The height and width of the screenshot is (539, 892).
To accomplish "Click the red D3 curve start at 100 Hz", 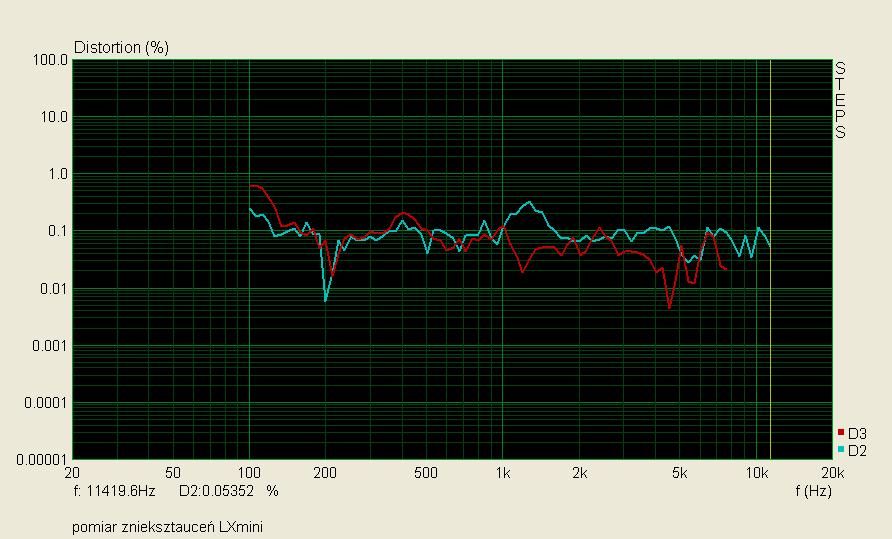I will point(251,186).
